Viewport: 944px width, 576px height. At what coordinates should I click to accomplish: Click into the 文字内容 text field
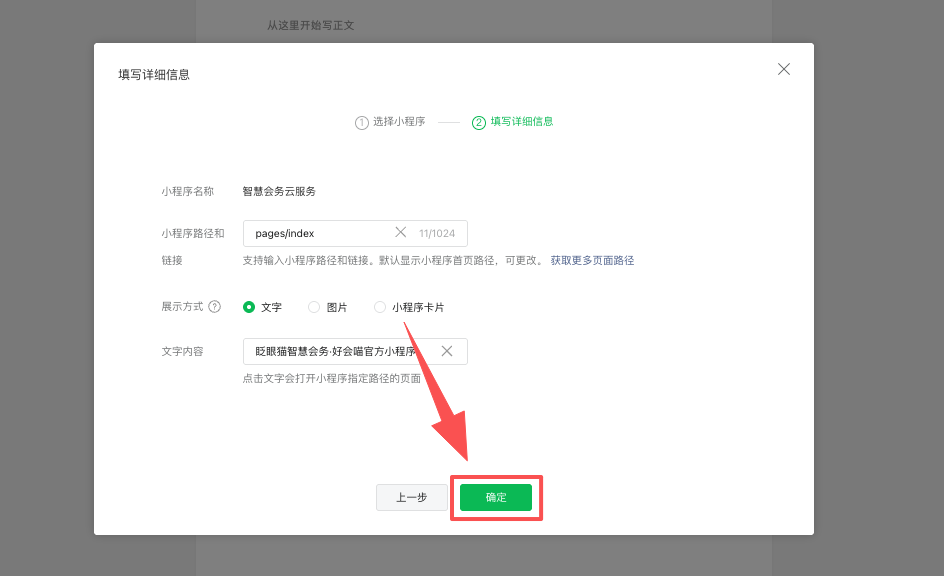pyautogui.click(x=335, y=351)
